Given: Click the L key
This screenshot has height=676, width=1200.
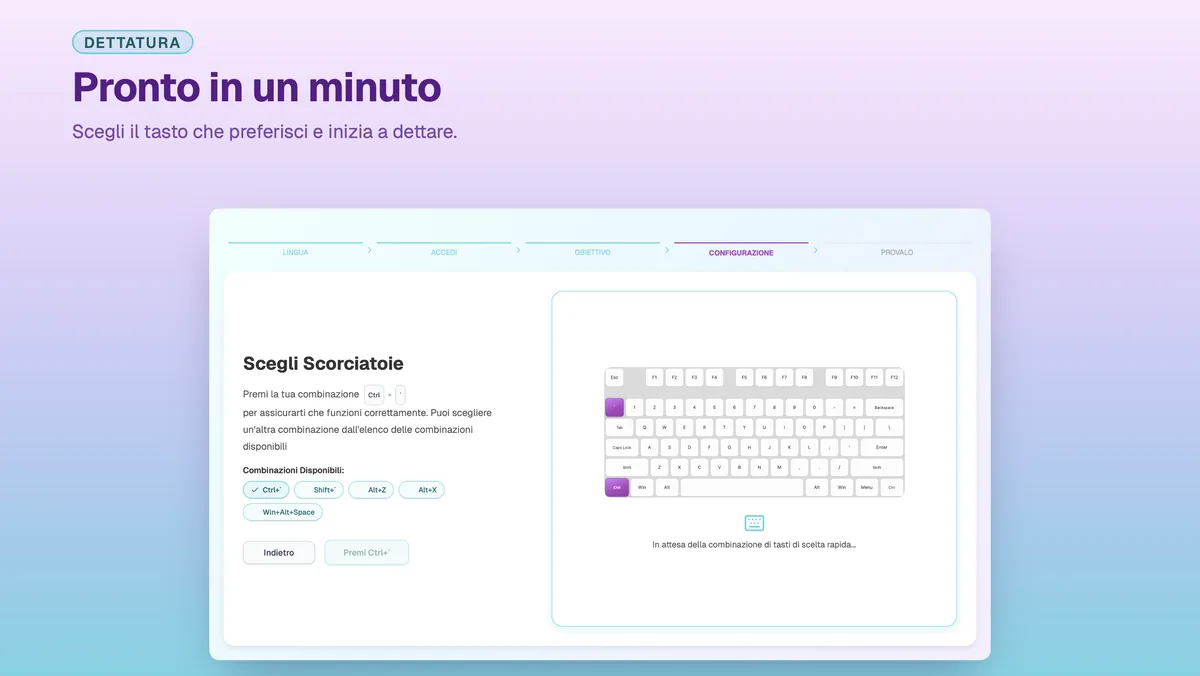Looking at the screenshot, I should (809, 447).
